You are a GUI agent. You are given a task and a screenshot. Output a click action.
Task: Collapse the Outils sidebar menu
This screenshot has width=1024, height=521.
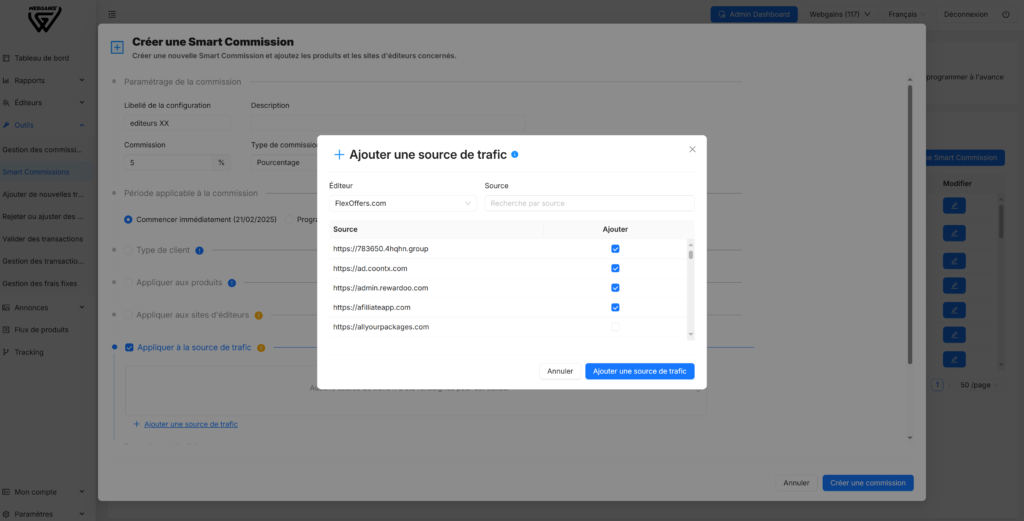pyautogui.click(x=82, y=125)
